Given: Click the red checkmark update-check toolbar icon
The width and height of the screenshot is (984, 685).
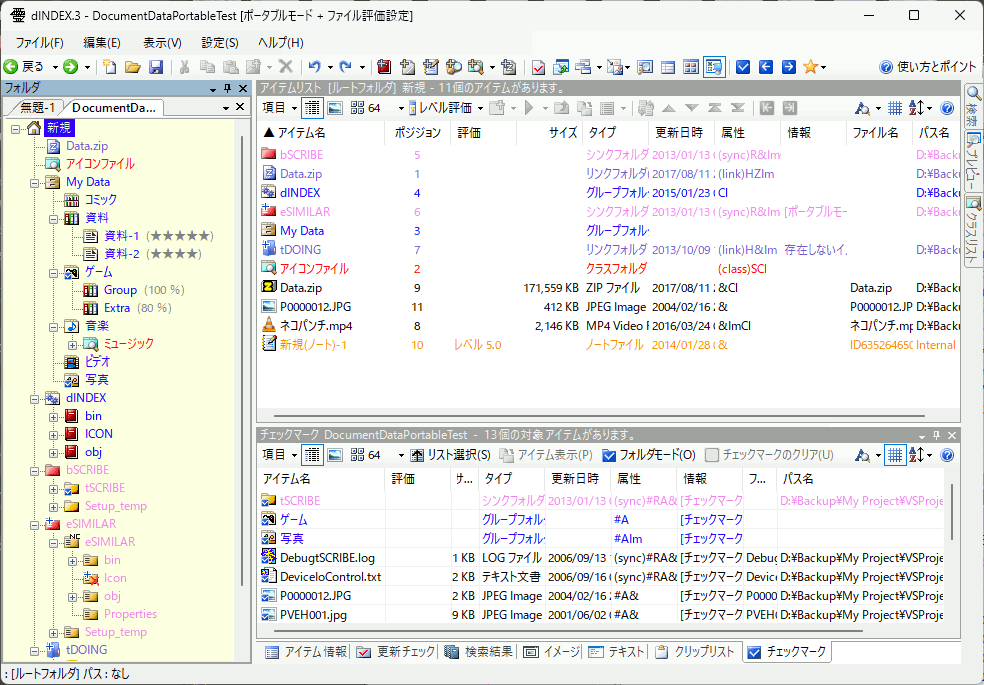Looking at the screenshot, I should (x=538, y=66).
